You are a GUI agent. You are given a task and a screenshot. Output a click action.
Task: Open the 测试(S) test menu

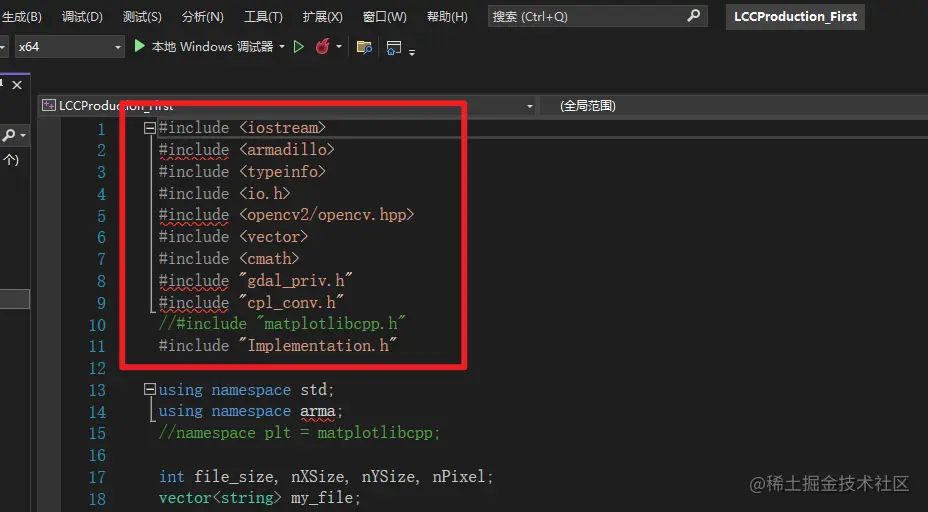pos(142,17)
